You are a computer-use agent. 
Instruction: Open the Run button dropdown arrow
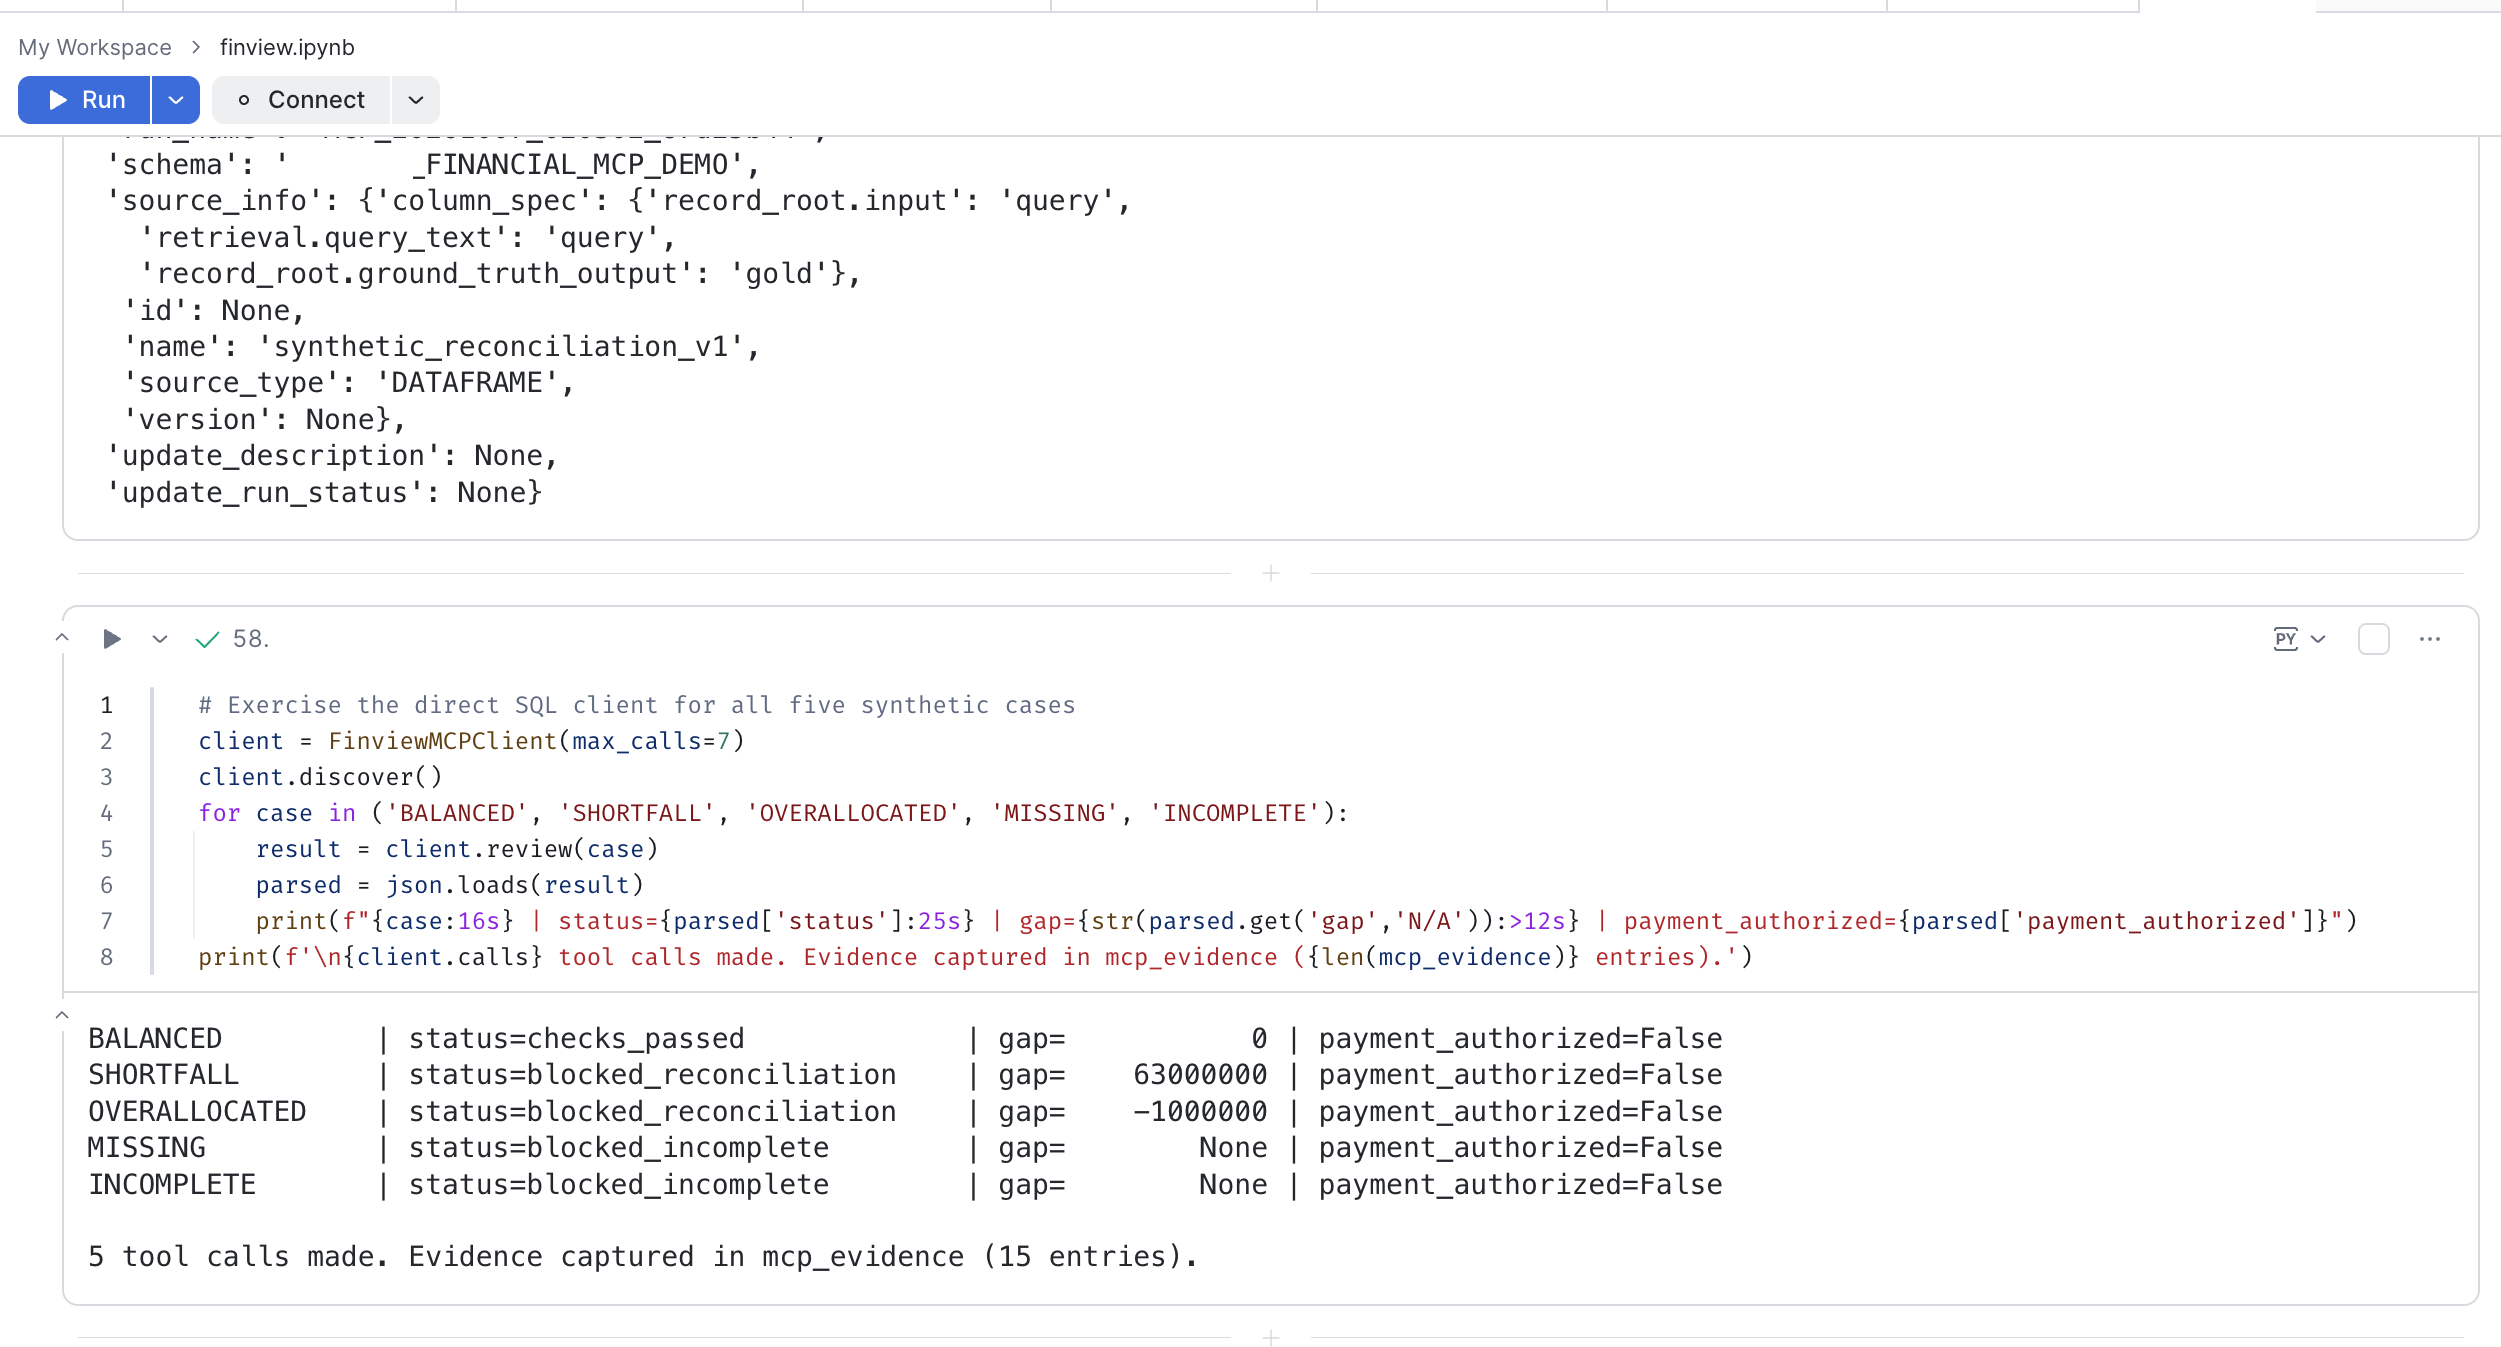coord(176,100)
